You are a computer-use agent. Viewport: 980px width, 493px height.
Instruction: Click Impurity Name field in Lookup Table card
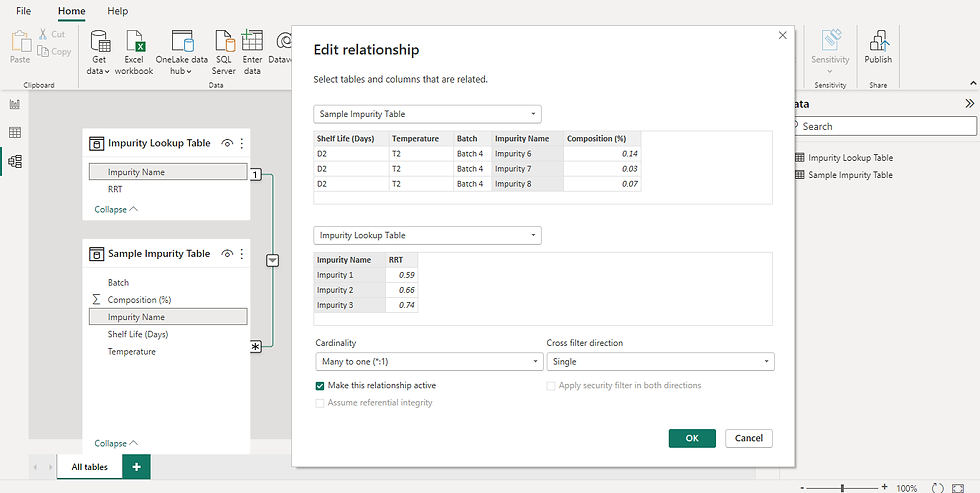pos(168,172)
